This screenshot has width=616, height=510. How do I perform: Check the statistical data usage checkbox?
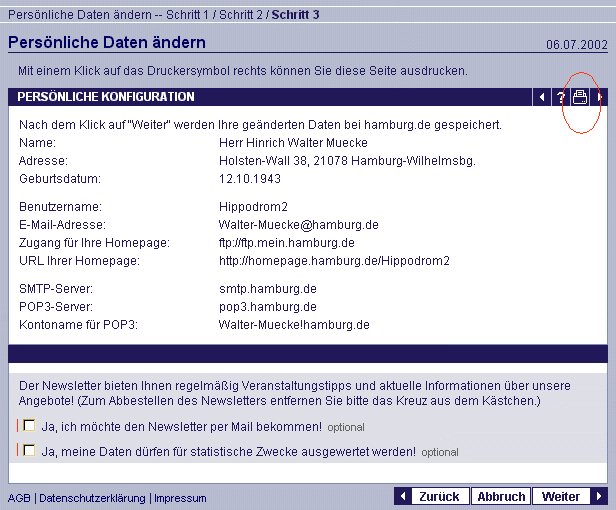(x=29, y=451)
